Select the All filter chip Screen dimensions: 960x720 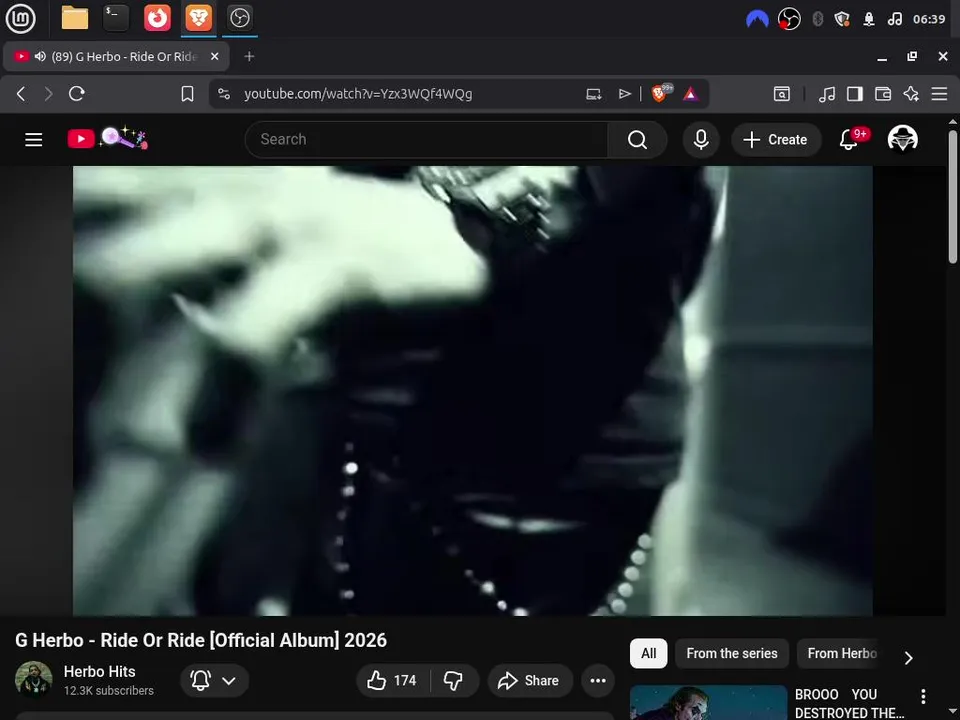648,653
